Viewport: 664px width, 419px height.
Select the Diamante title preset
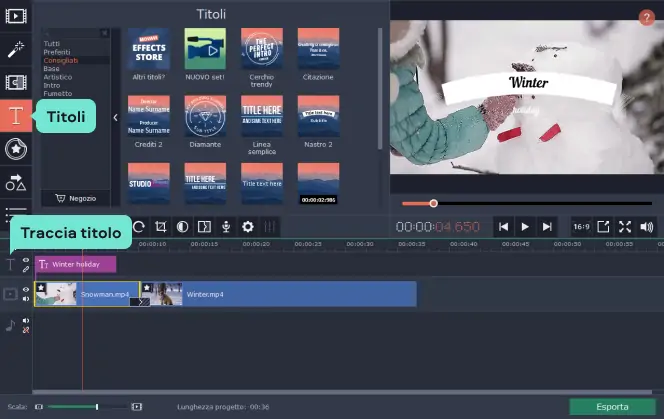click(205, 116)
